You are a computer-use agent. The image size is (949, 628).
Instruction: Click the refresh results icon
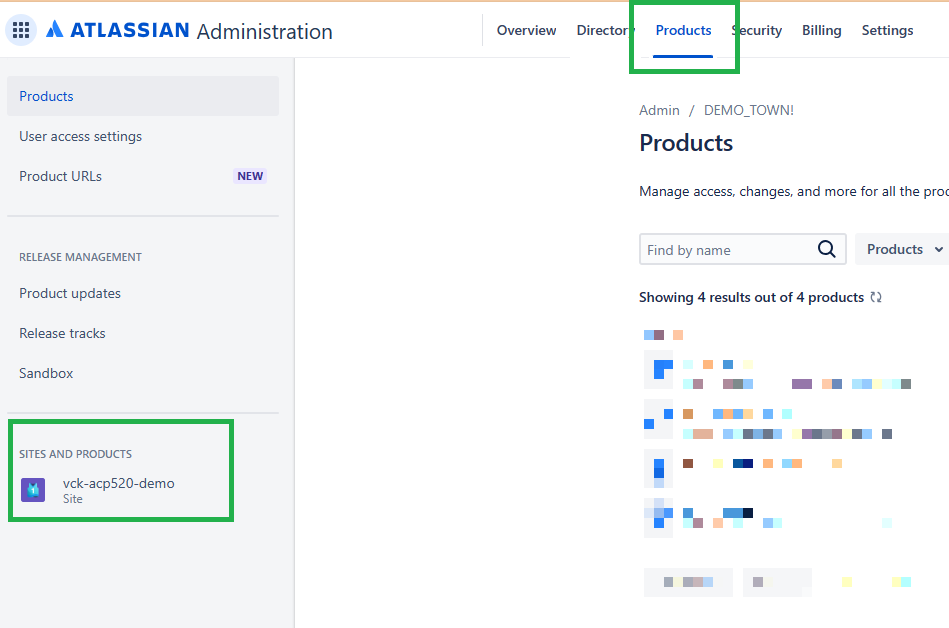click(876, 297)
